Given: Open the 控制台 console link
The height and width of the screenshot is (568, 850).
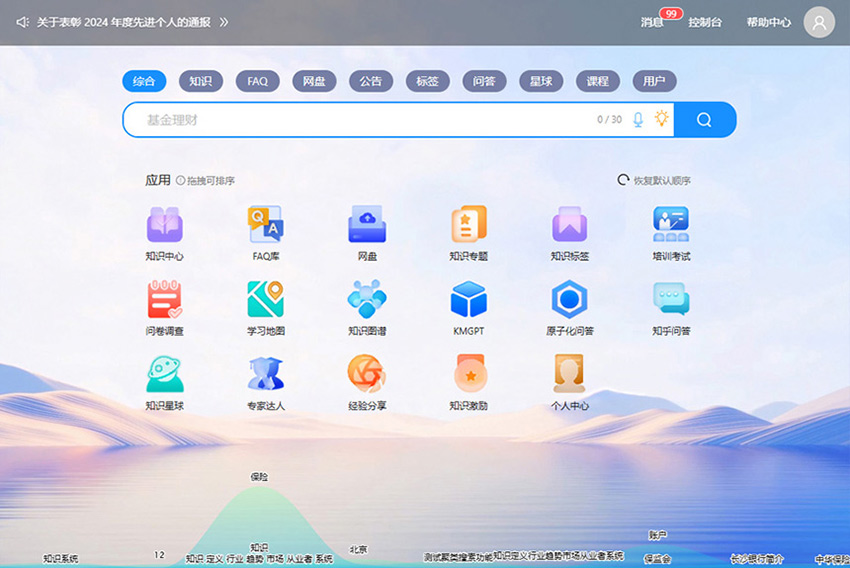Looking at the screenshot, I should pyautogui.click(x=705, y=22).
